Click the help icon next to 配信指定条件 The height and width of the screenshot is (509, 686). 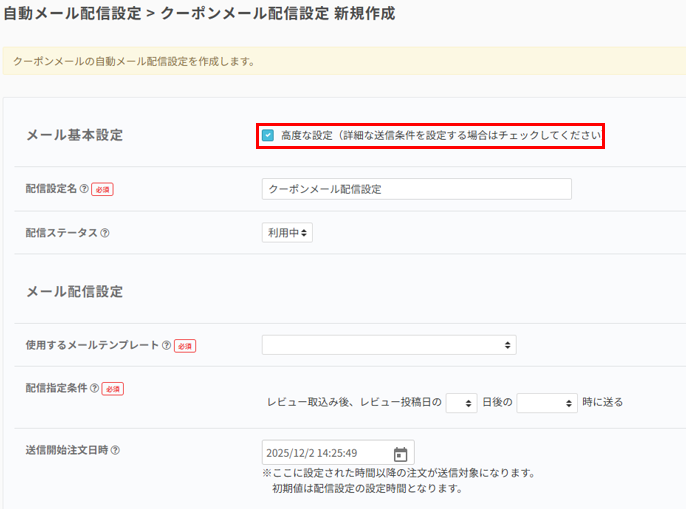[x=94, y=388]
